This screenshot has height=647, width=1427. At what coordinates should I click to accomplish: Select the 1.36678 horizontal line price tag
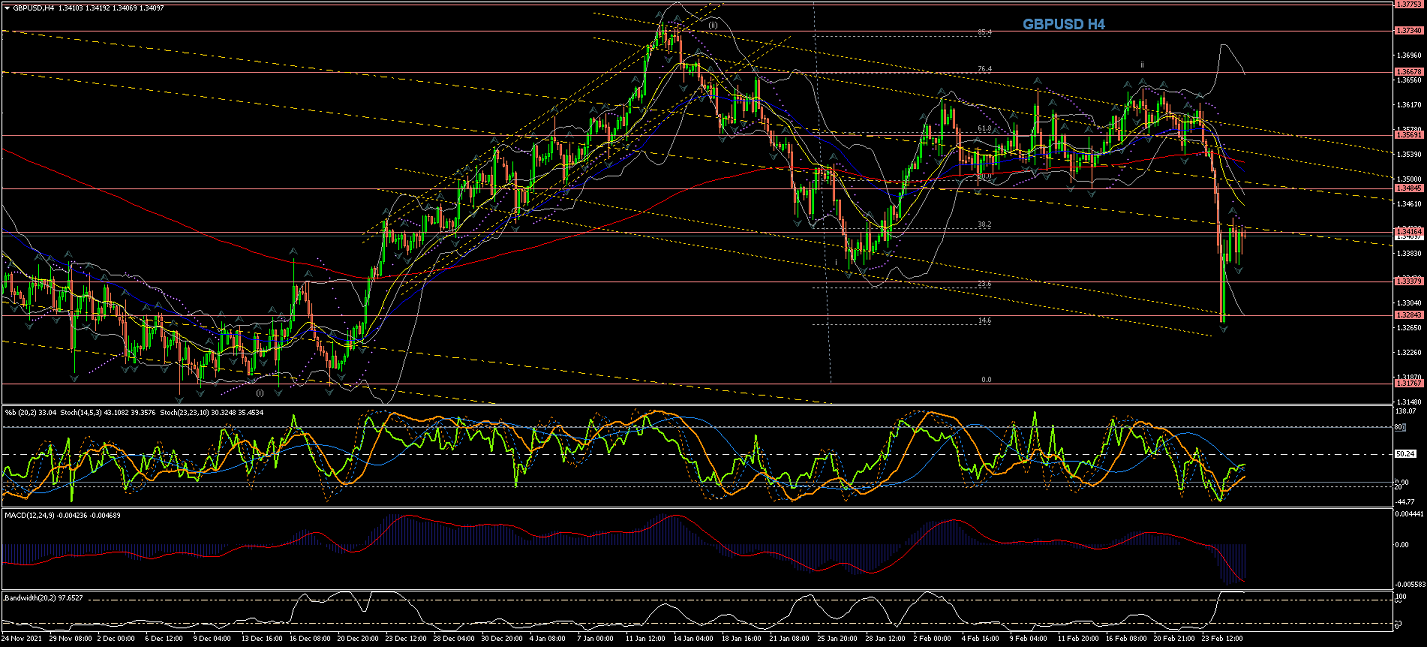click(1408, 72)
